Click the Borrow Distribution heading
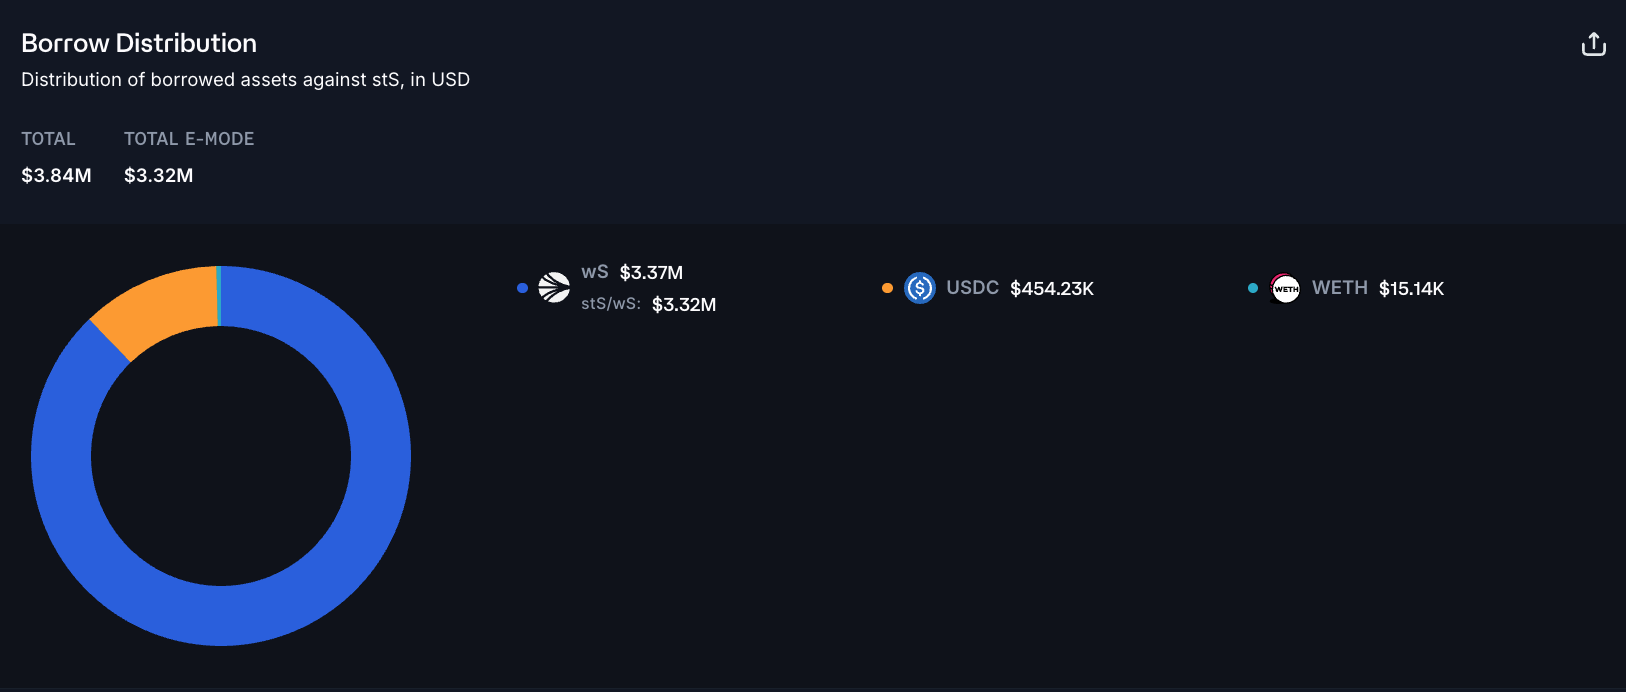This screenshot has width=1626, height=692. click(139, 43)
